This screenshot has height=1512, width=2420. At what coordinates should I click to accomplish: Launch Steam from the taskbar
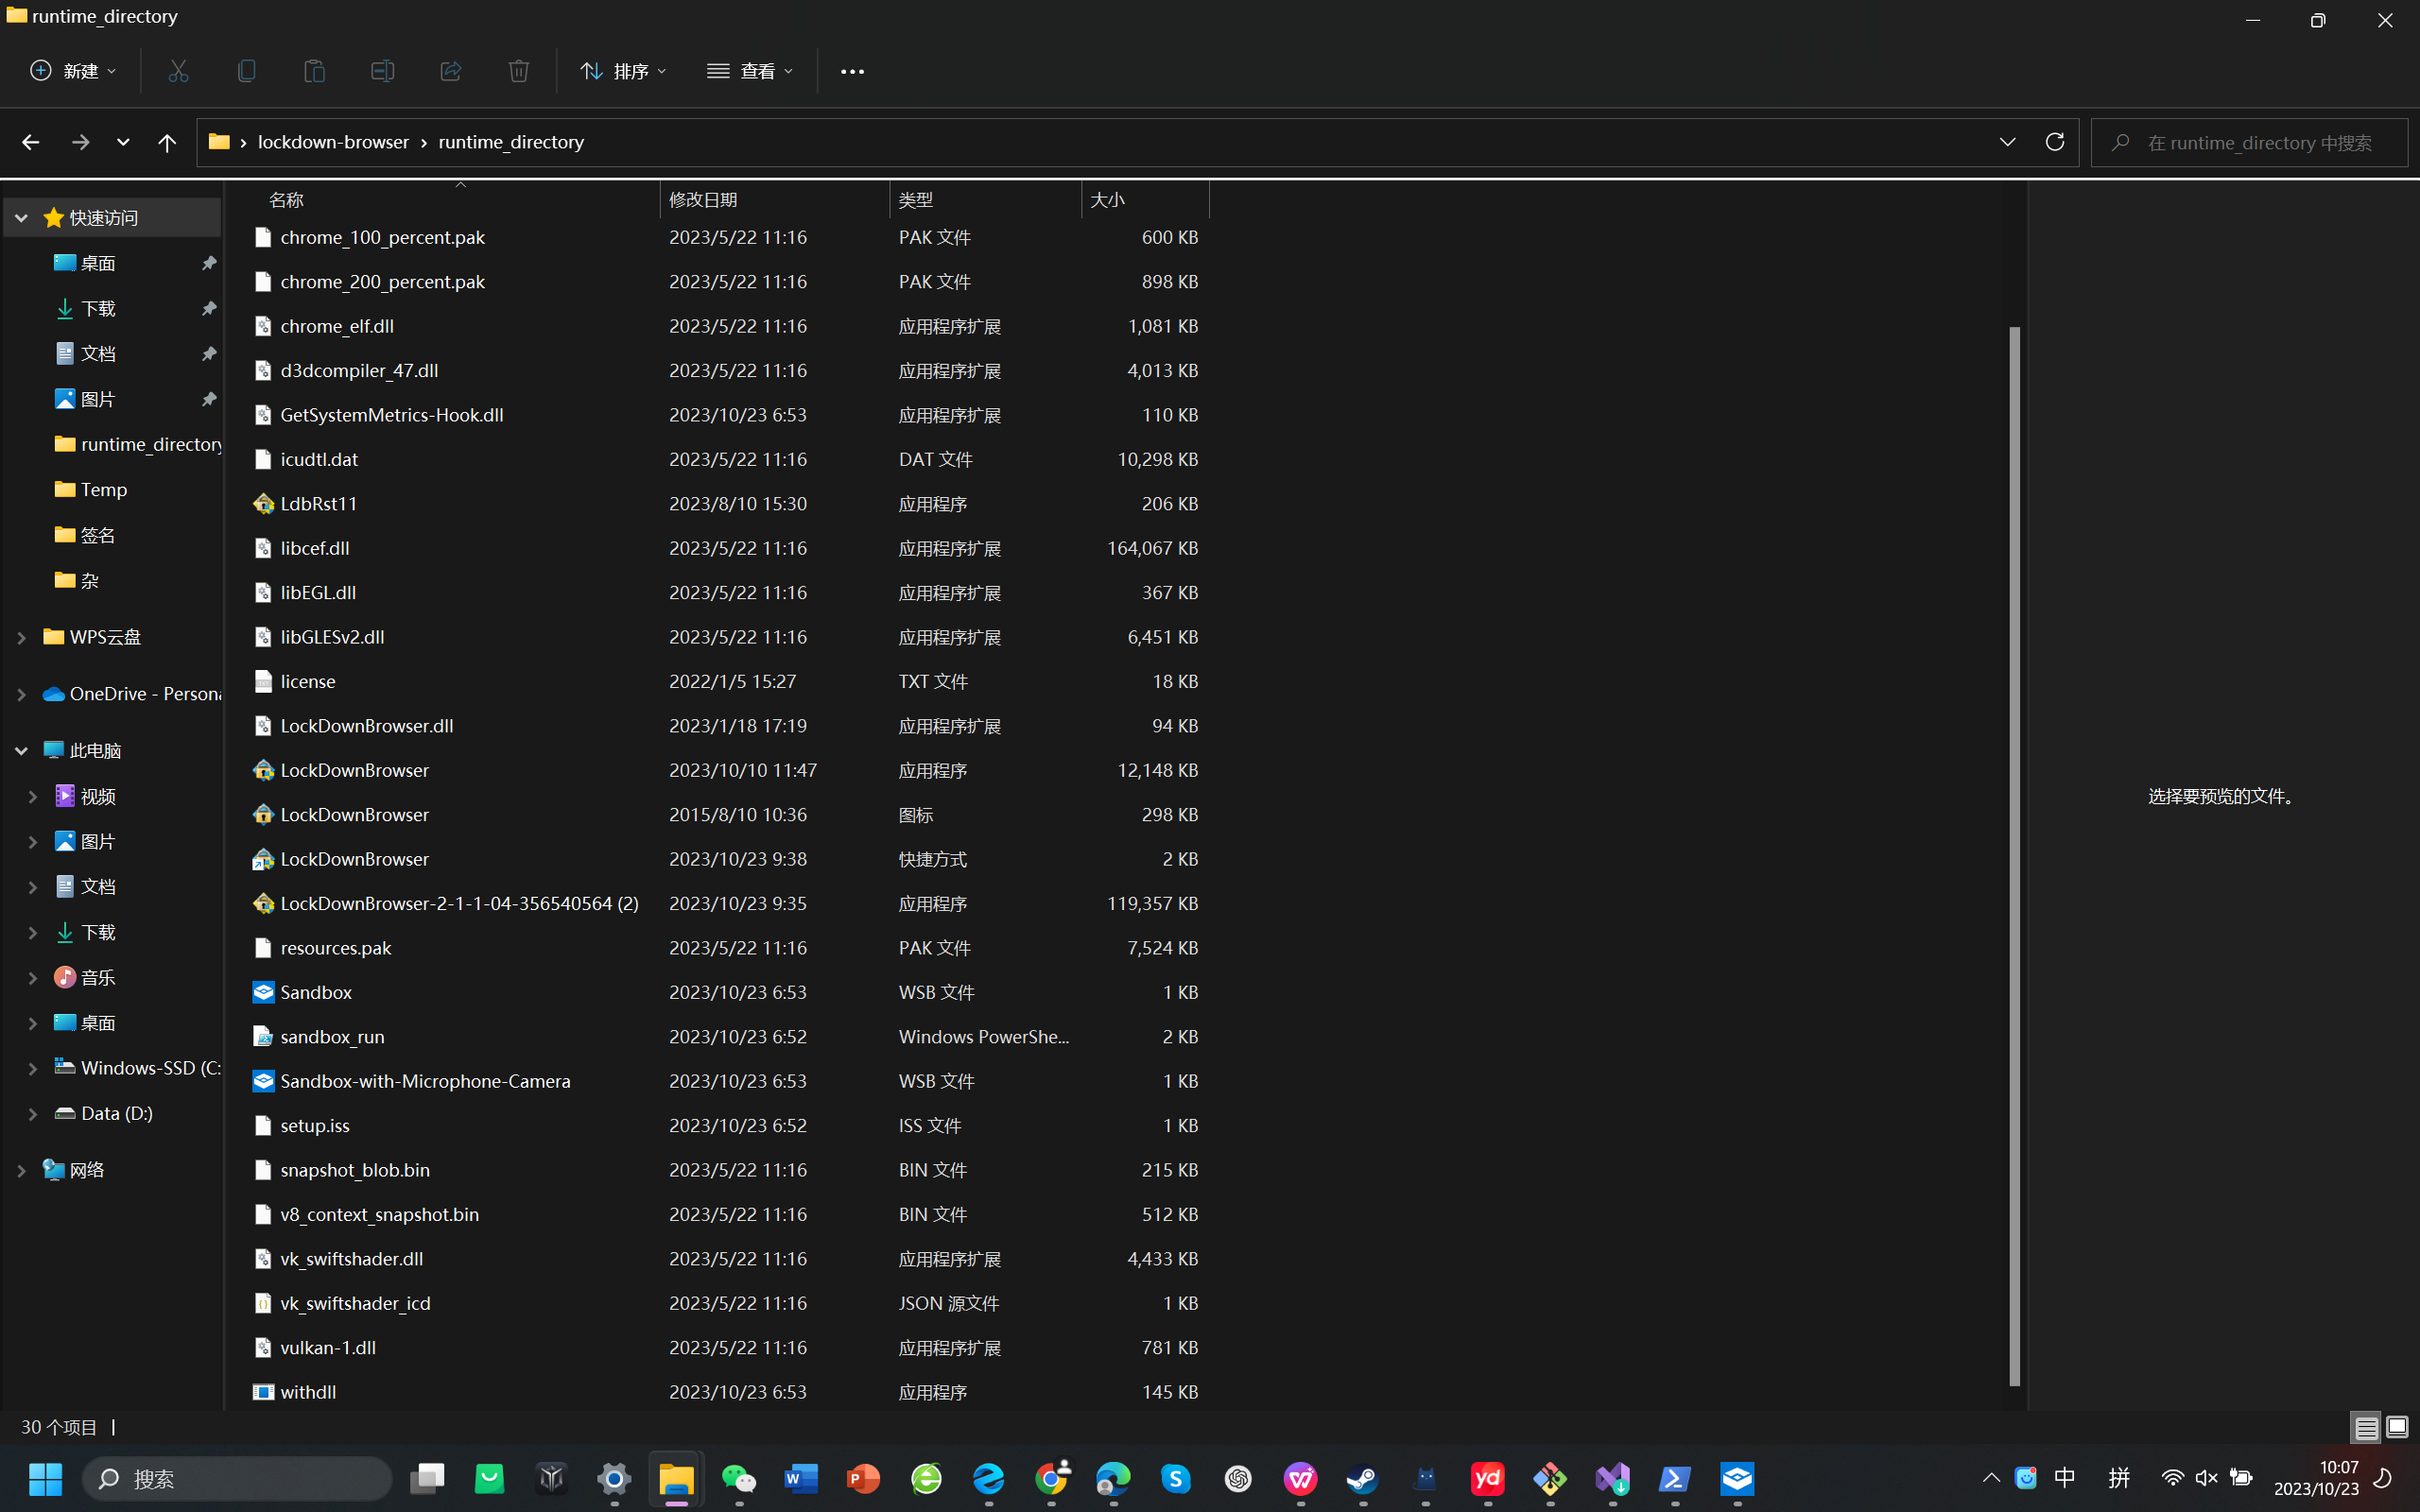click(1363, 1479)
